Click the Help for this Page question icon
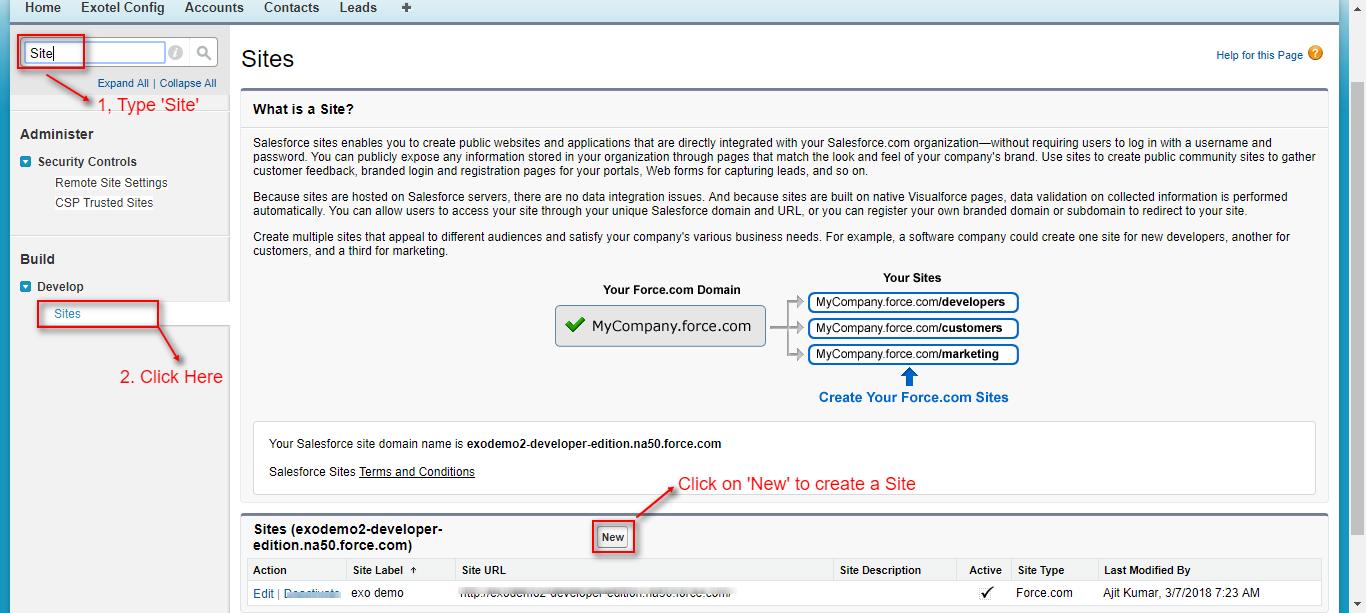 (x=1315, y=54)
